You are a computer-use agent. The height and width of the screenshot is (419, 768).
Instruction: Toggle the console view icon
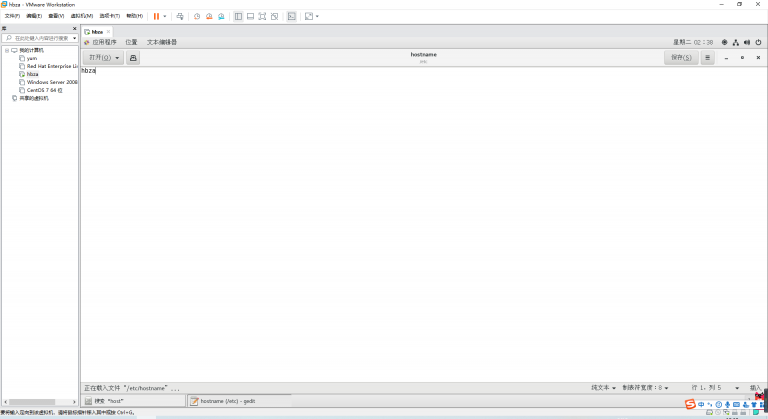coord(291,16)
